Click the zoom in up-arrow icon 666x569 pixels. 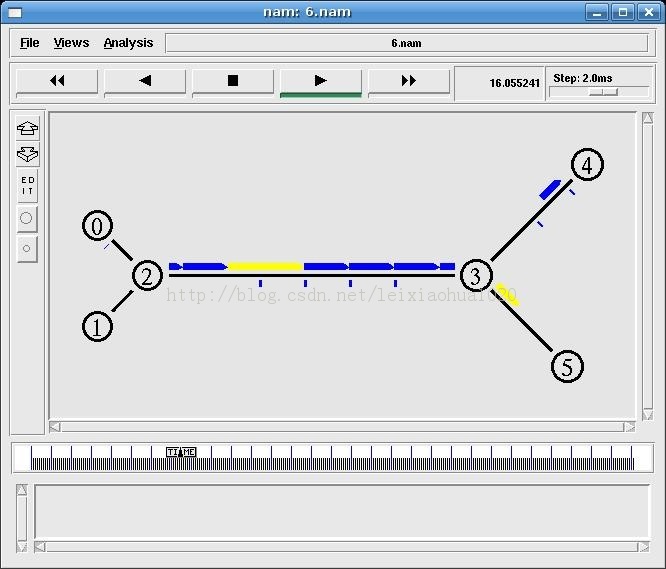(28, 128)
